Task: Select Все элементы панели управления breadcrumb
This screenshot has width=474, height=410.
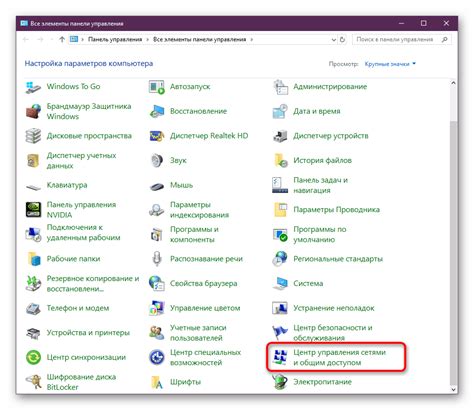Action: point(199,40)
